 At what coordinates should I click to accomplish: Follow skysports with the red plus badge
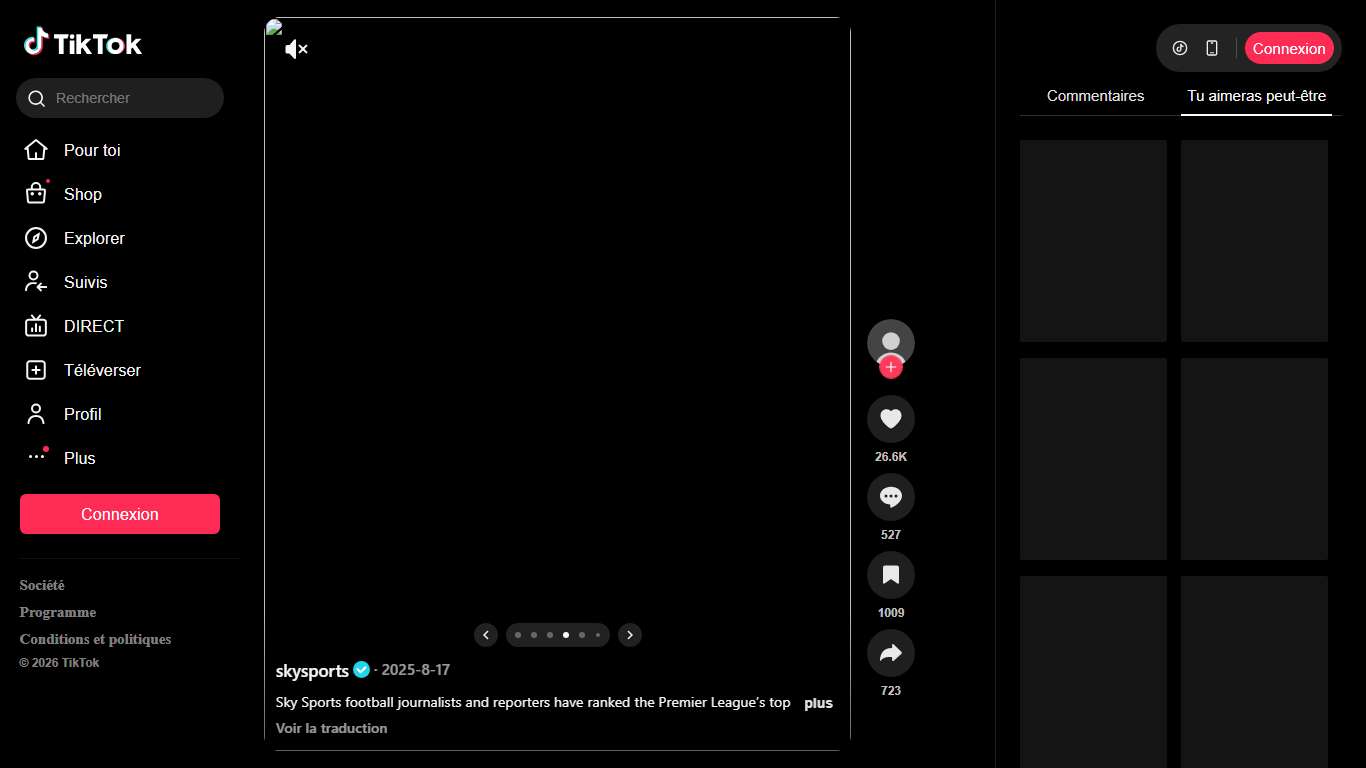click(x=890, y=367)
